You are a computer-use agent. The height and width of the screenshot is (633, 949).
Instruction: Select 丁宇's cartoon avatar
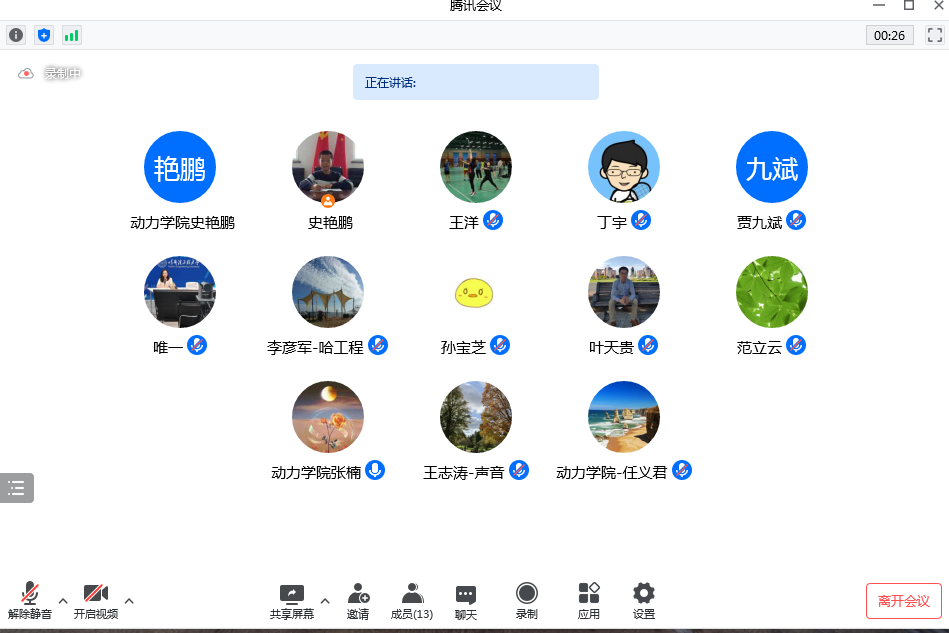pyautogui.click(x=623, y=167)
